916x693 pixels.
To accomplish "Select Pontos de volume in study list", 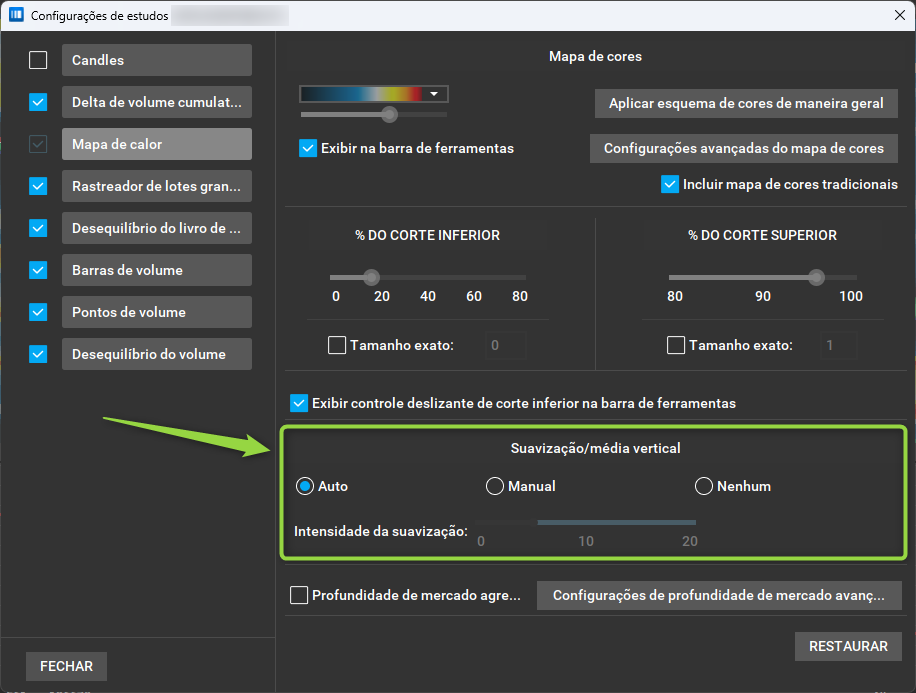I will click(x=157, y=312).
